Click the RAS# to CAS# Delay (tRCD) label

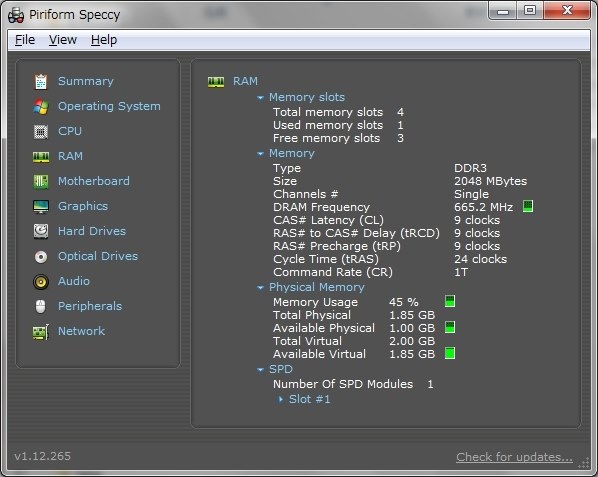tap(356, 233)
